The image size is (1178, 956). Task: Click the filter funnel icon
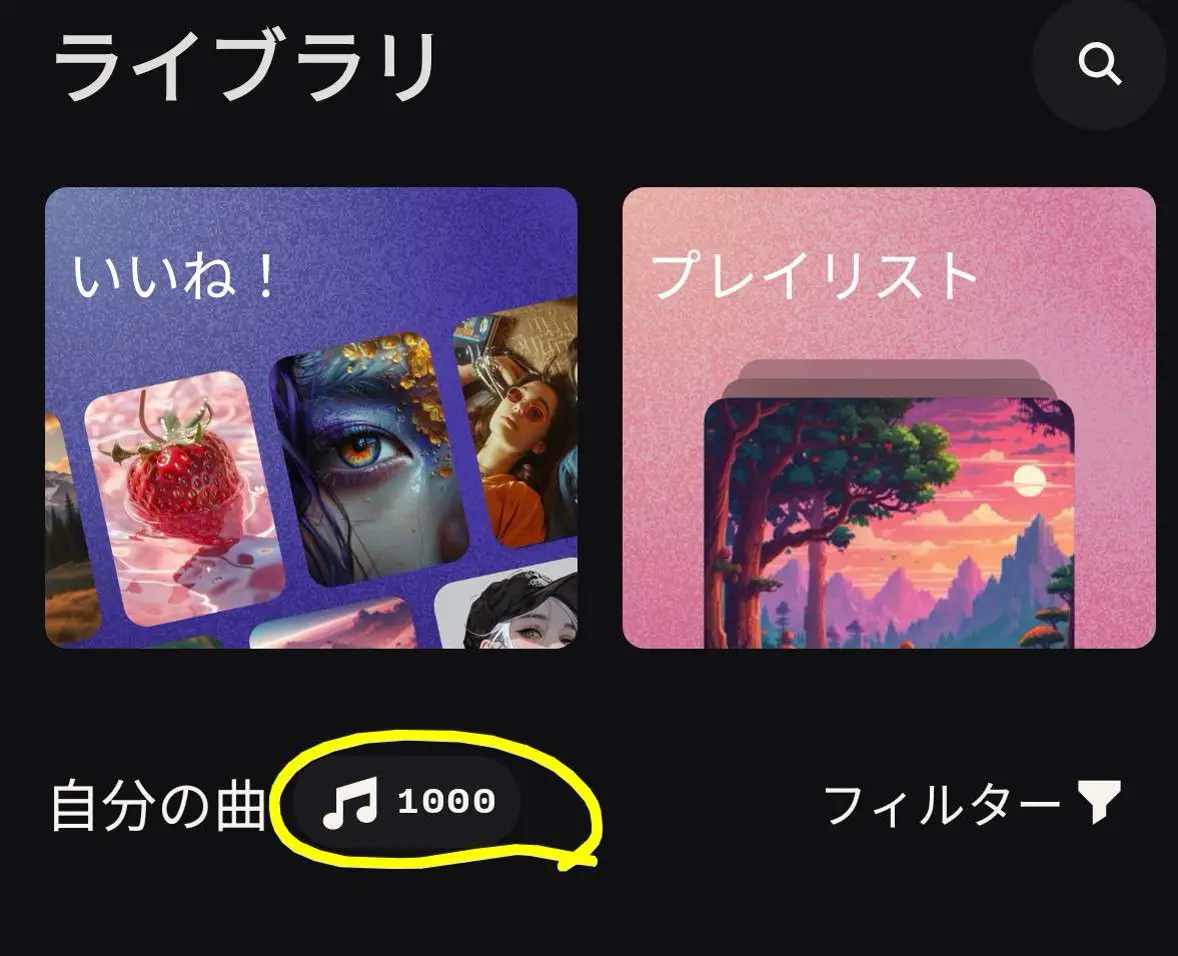point(1099,801)
